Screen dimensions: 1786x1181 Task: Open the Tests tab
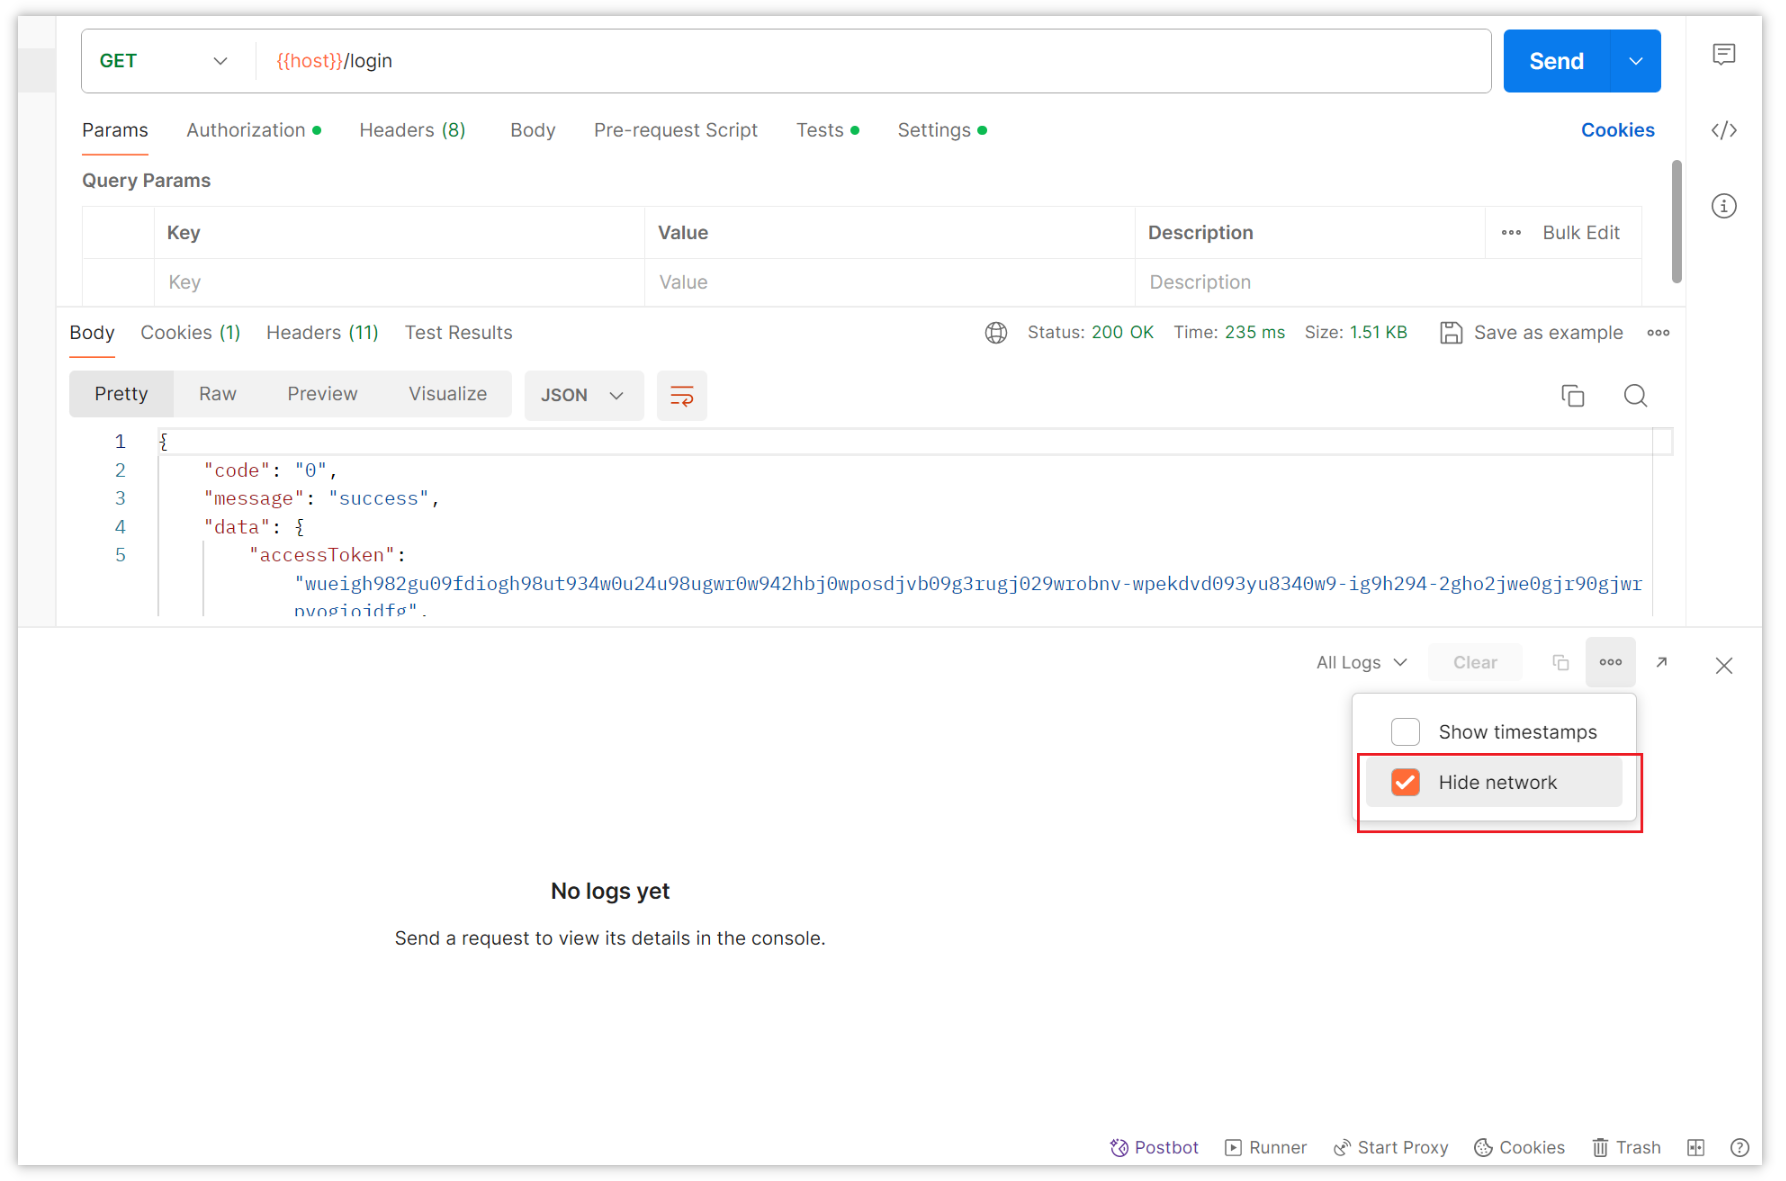pyautogui.click(x=827, y=130)
